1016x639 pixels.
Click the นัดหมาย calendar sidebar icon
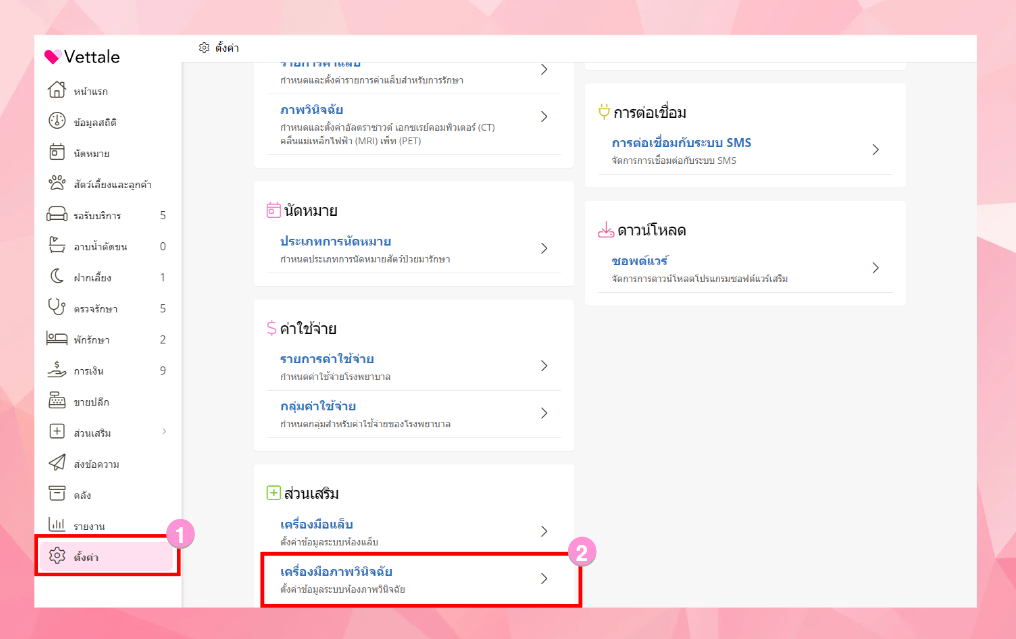57,152
